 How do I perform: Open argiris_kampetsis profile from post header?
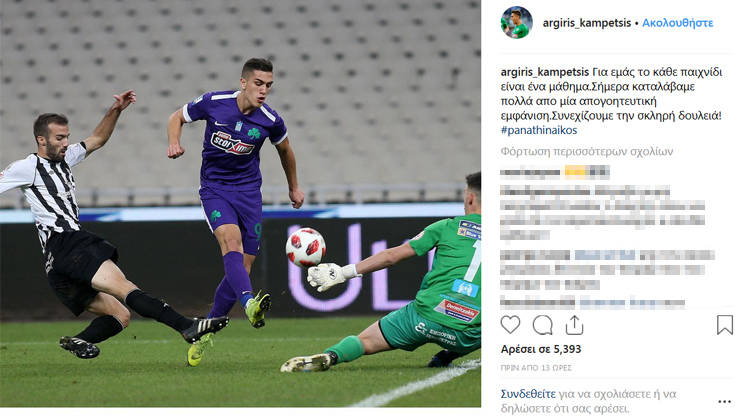click(587, 23)
